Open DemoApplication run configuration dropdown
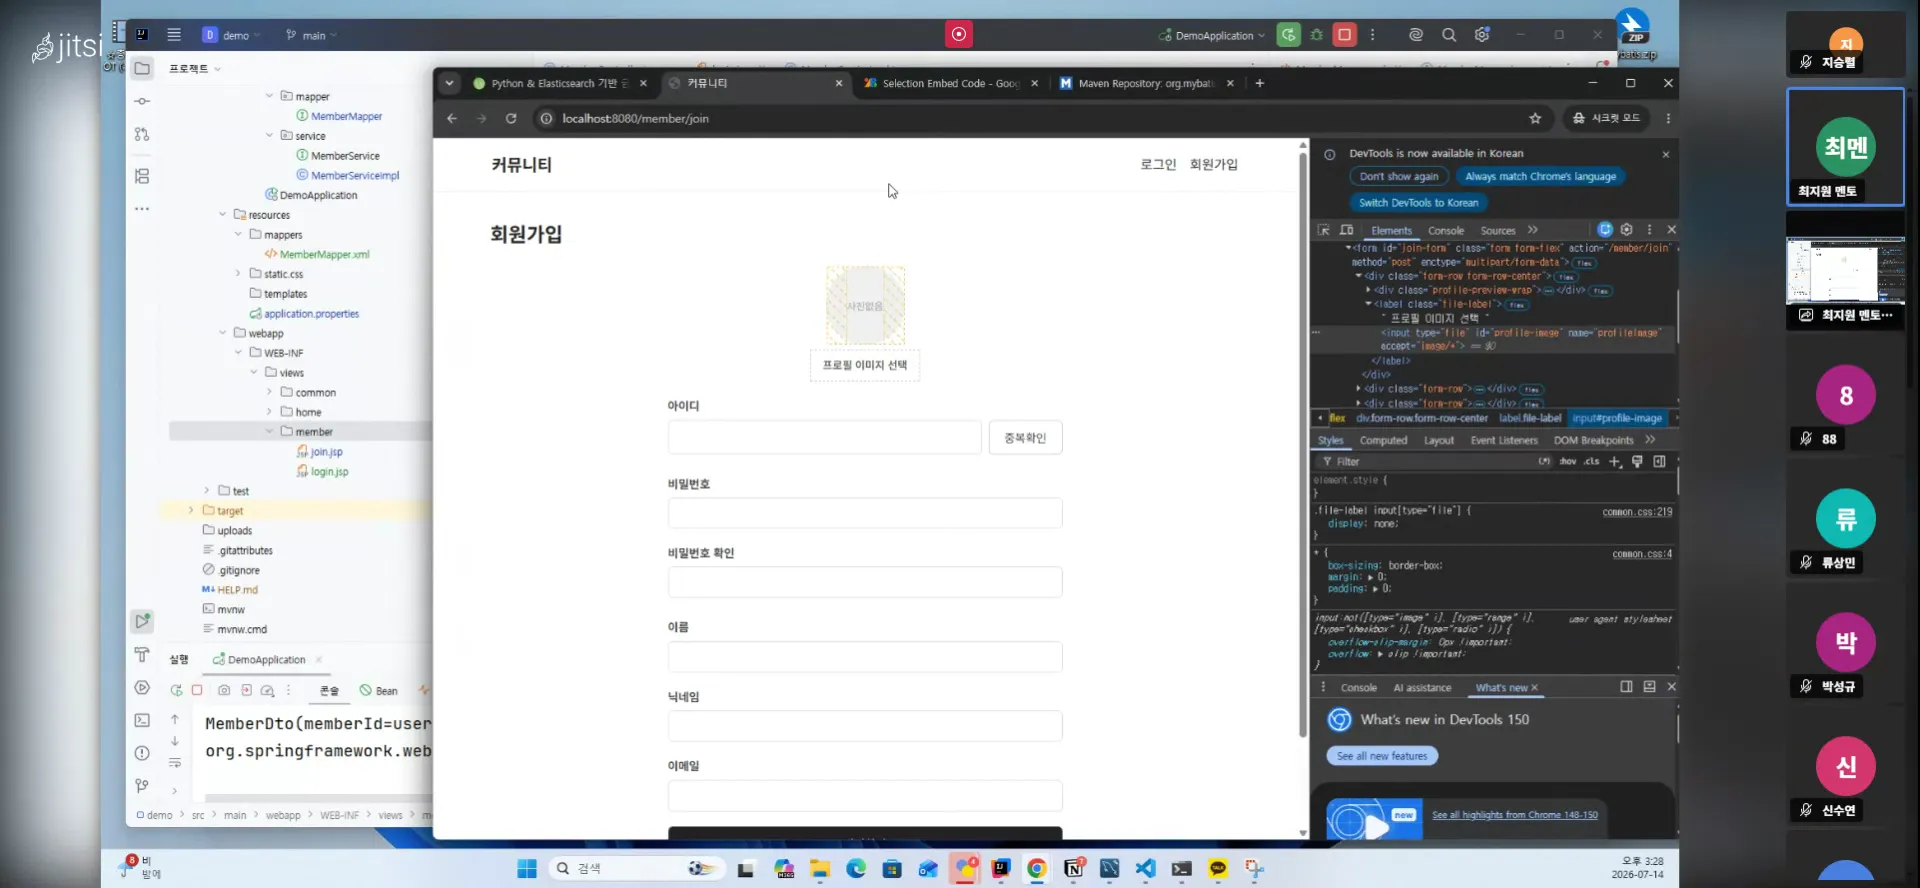Viewport: 1920px width, 888px height. tap(1212, 35)
